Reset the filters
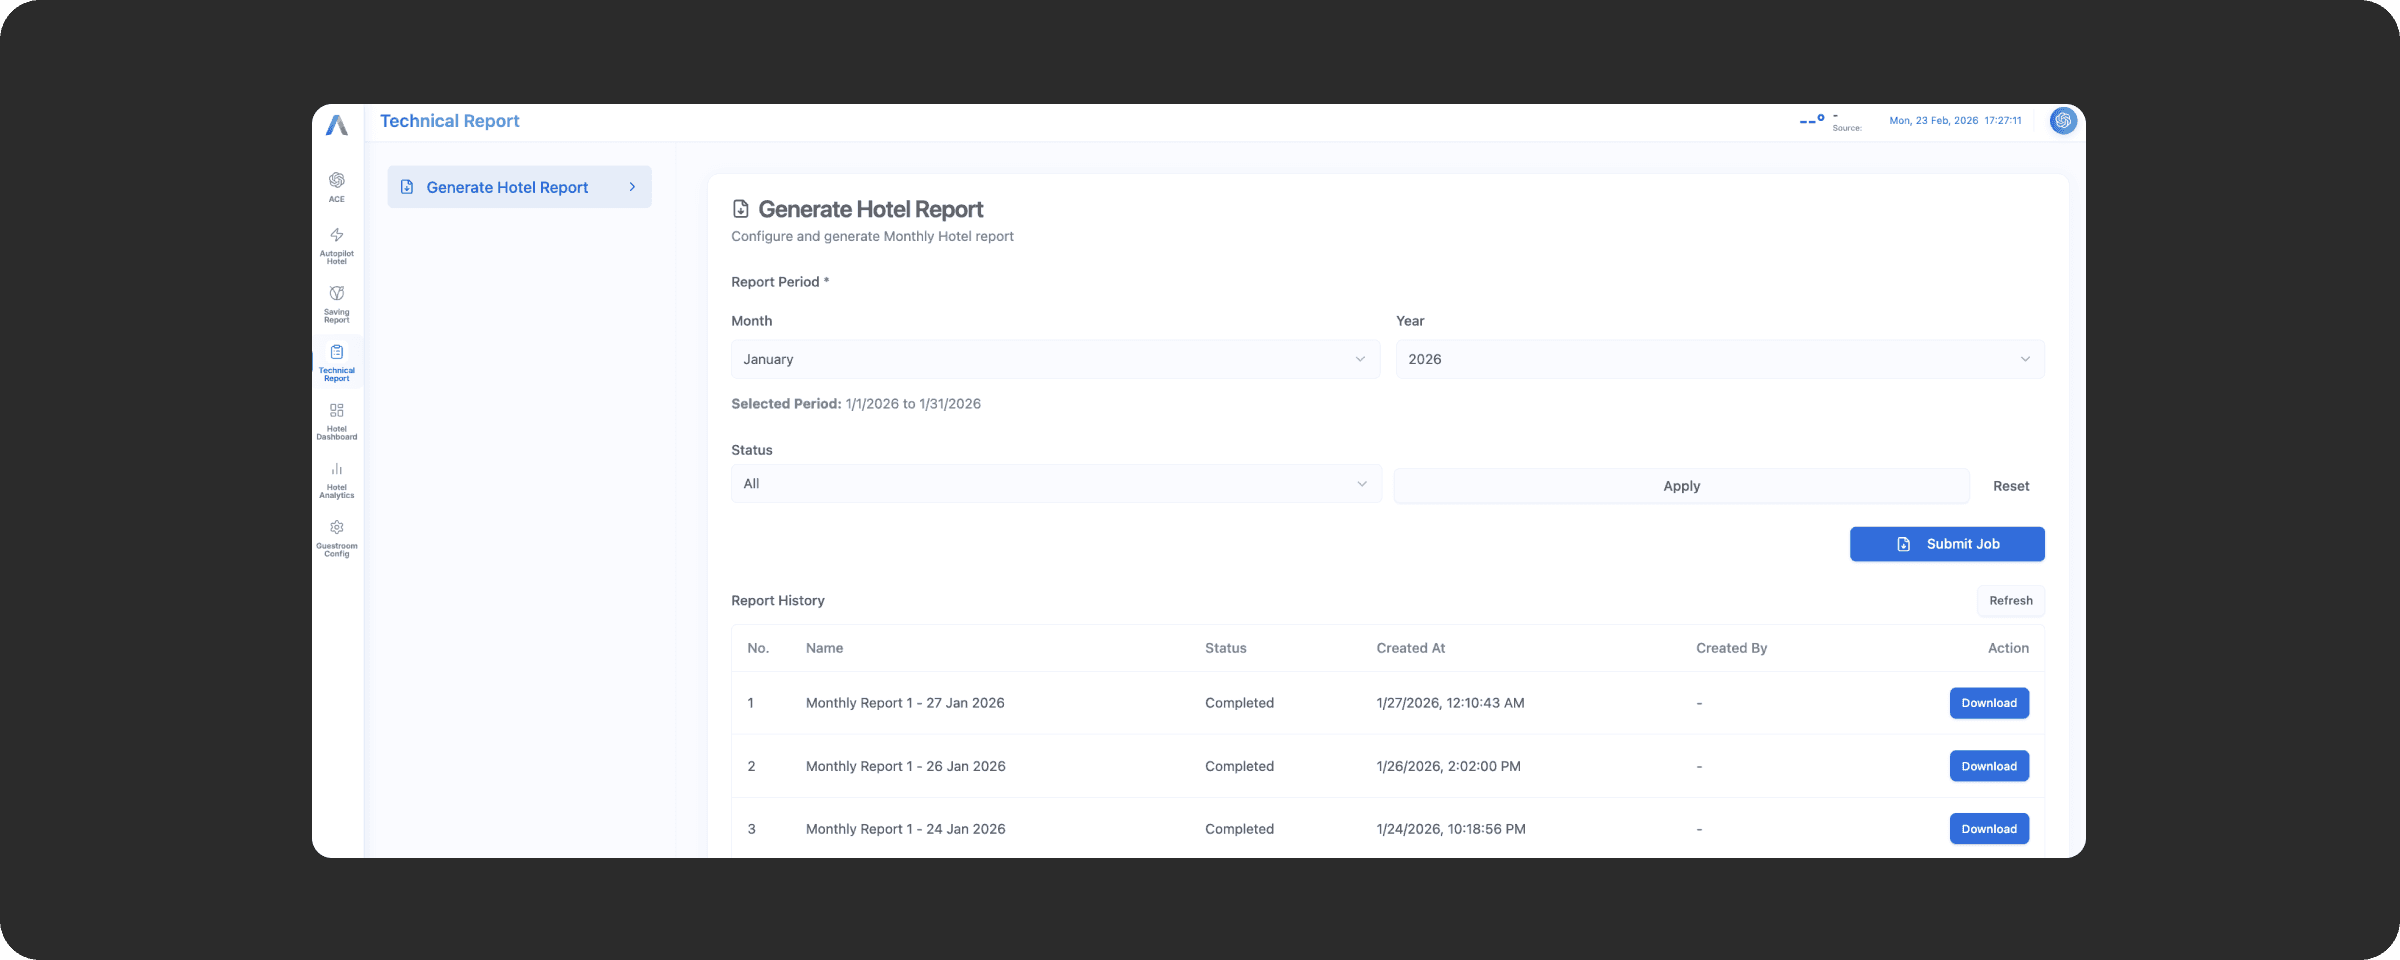The height and width of the screenshot is (960, 2400). [x=2010, y=486]
